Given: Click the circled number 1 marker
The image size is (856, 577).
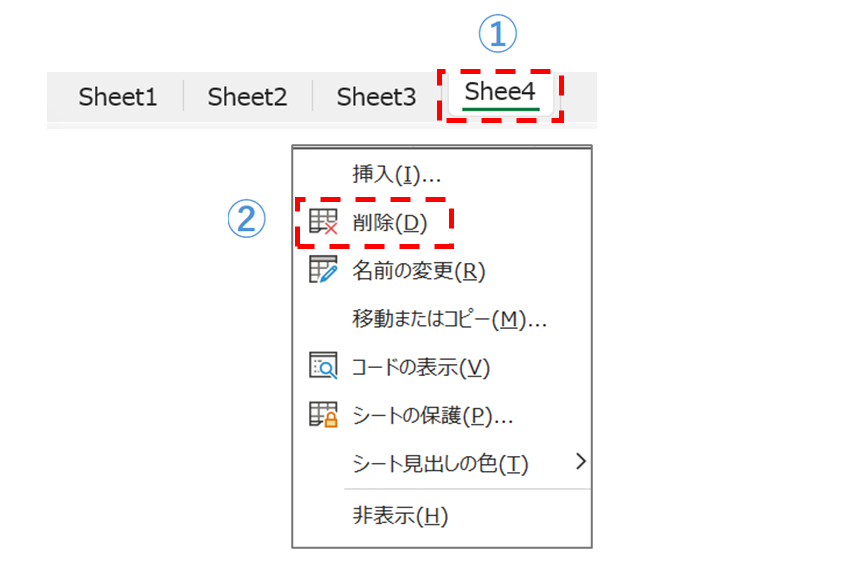Looking at the screenshot, I should point(497,36).
